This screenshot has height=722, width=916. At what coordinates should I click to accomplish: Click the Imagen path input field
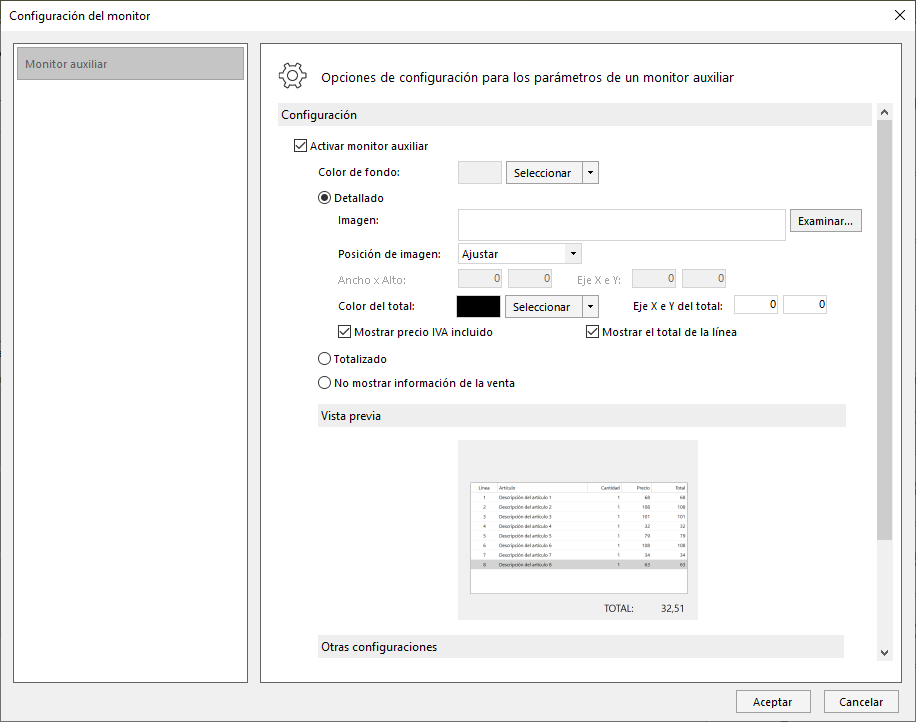(x=622, y=225)
